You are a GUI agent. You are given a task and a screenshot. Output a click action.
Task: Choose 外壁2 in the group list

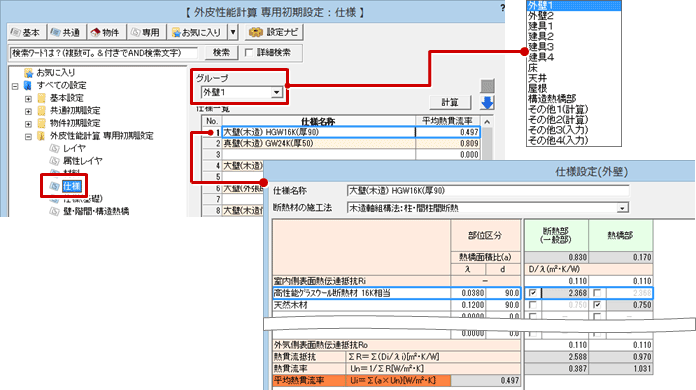click(541, 16)
